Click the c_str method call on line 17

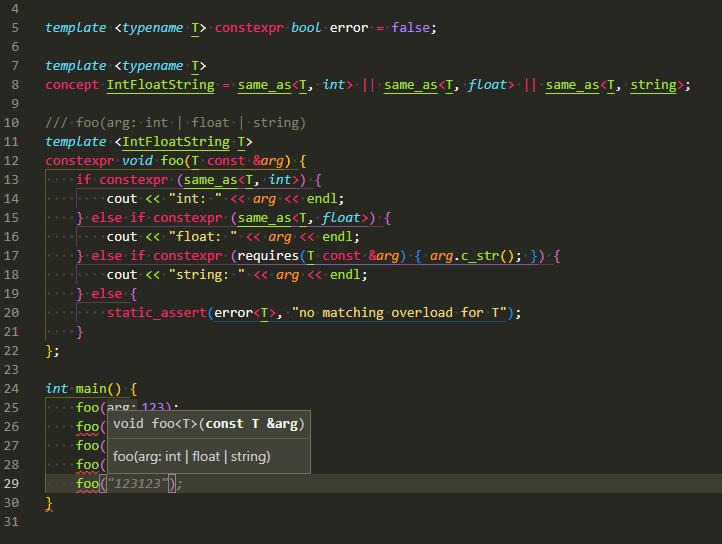[x=490, y=256]
